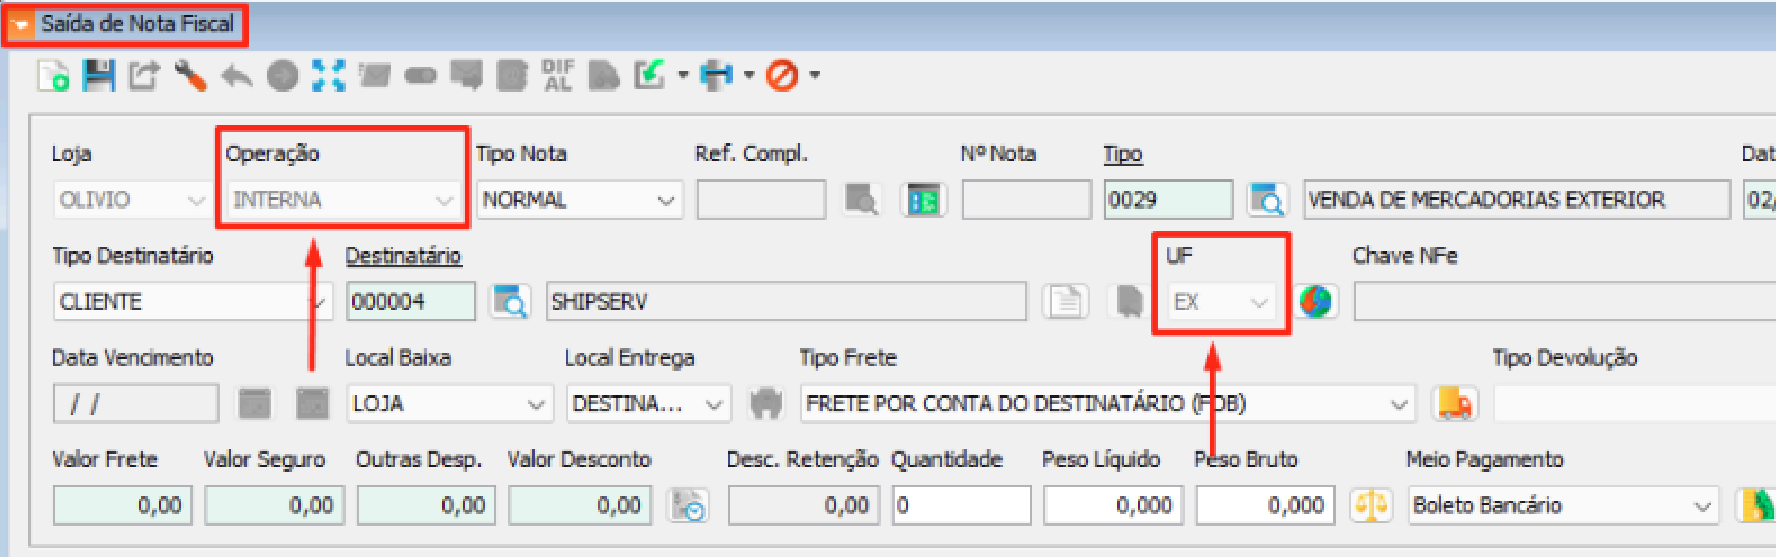Expand the Meio Pagamento Boleto Bancário dropdown
1776x558 pixels.
point(1702,506)
